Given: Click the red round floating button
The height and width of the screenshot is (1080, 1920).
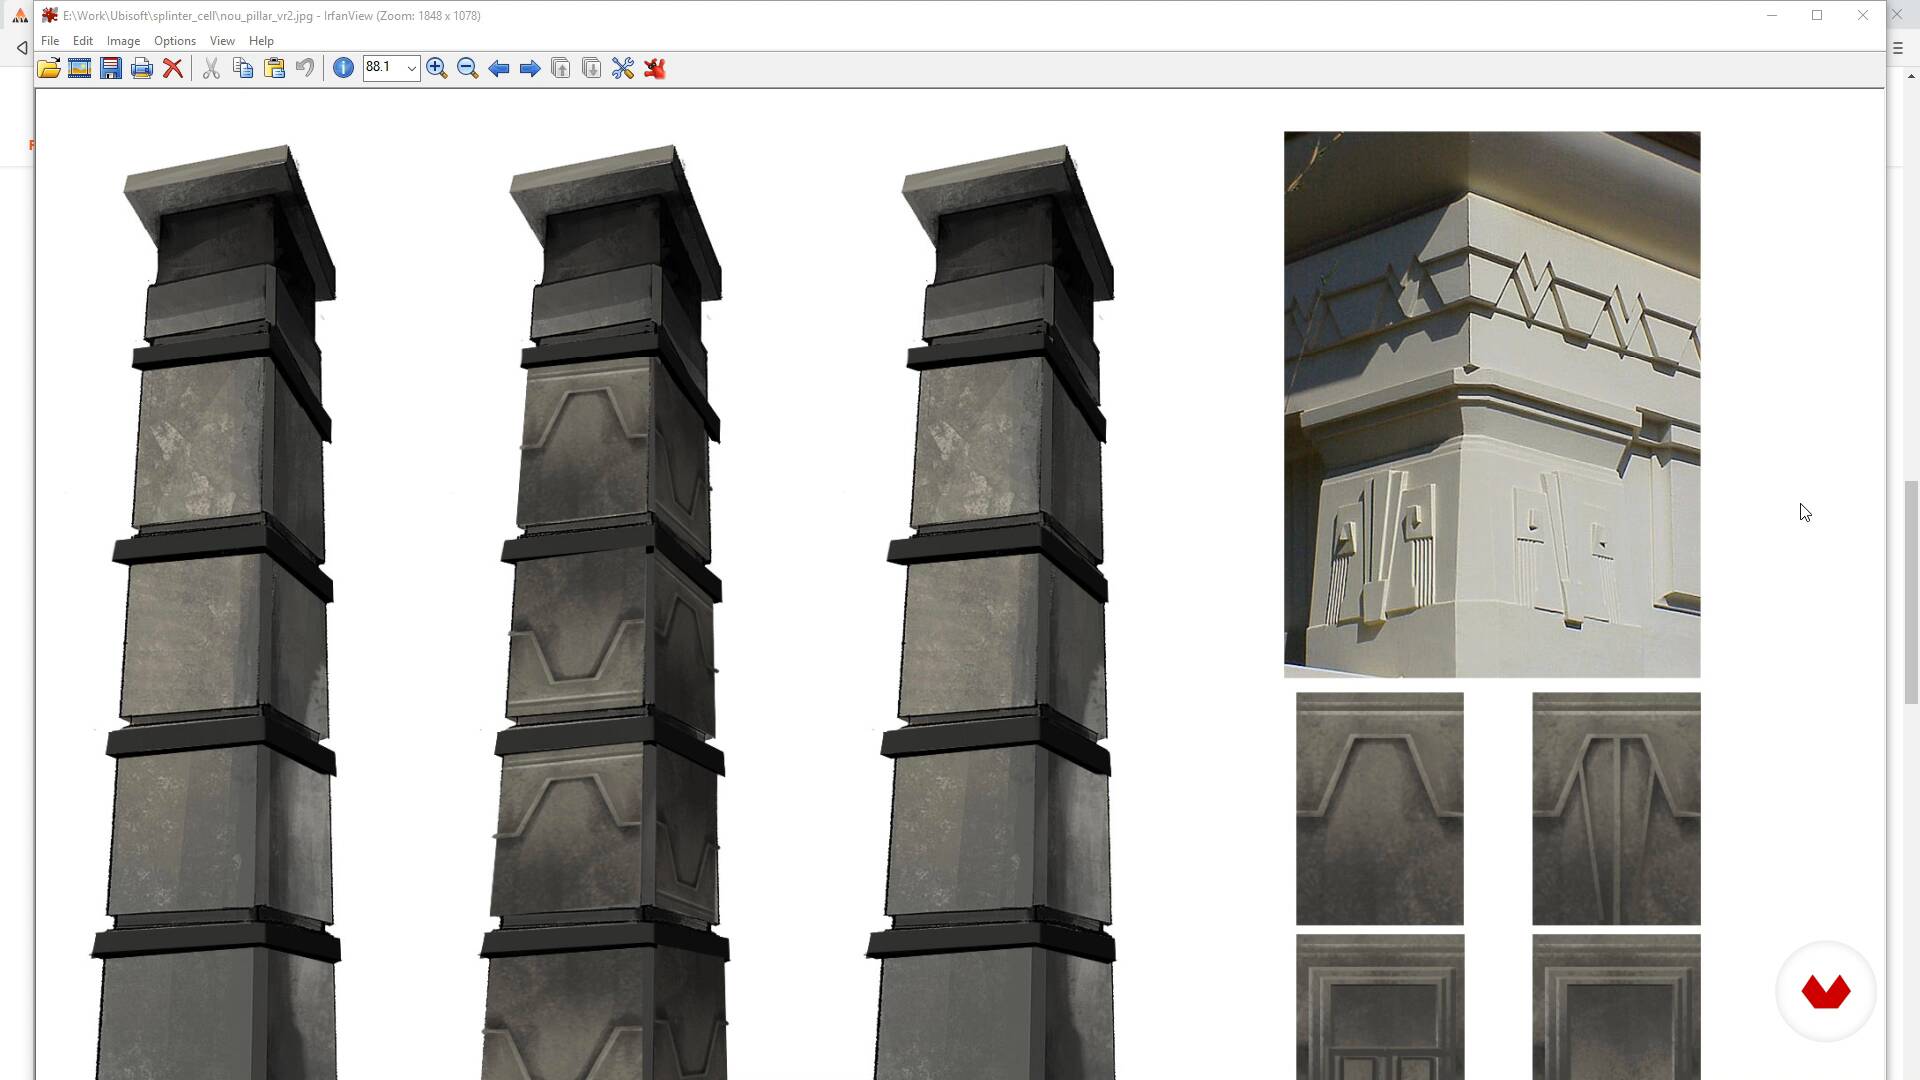Looking at the screenshot, I should (x=1826, y=992).
